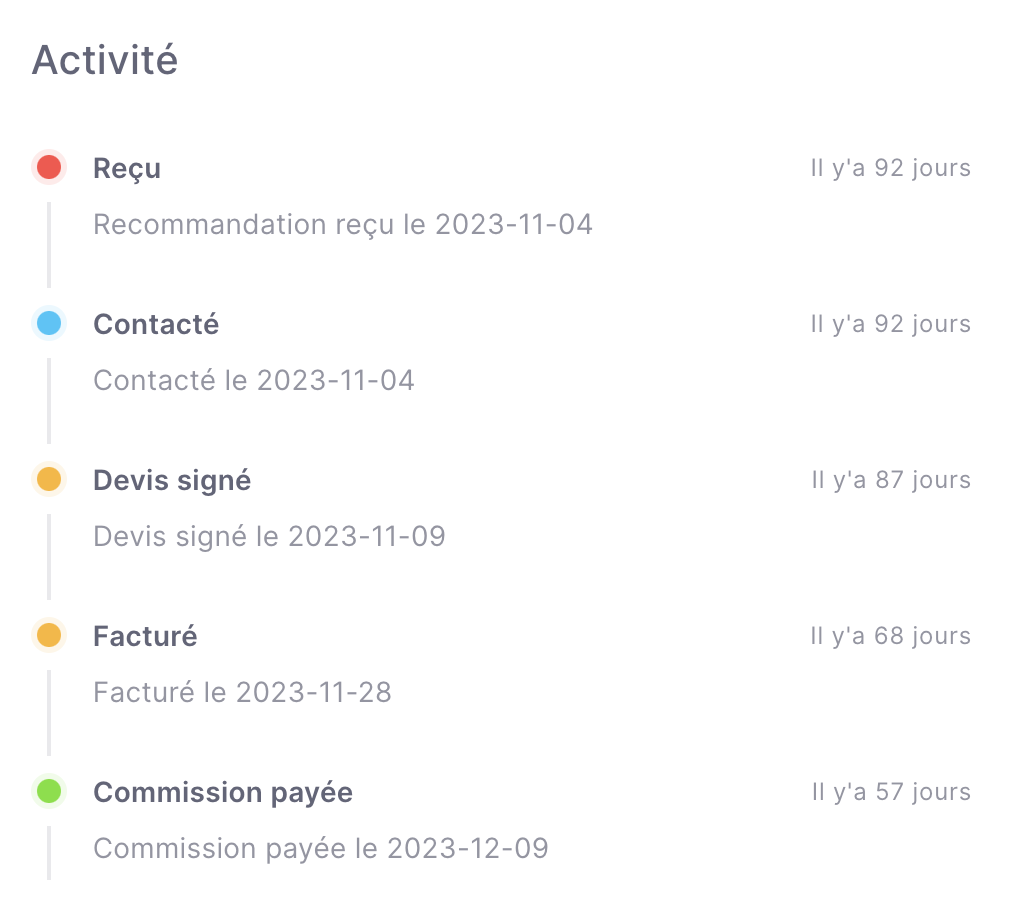Click the blue Contacté status dot
Image resolution: width=1030 pixels, height=906 pixels.
point(49,323)
